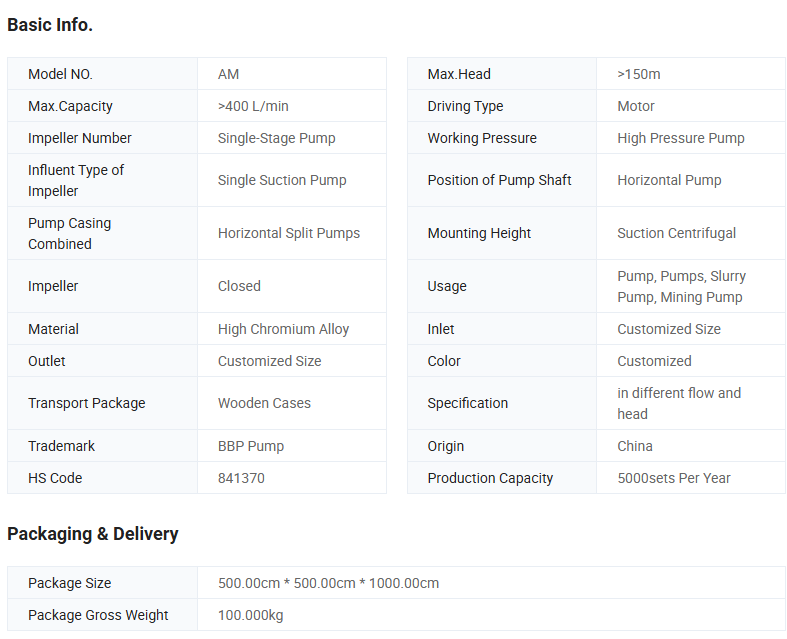Select the Single-Stage Pump value
Image resolution: width=787 pixels, height=639 pixels.
click(x=277, y=138)
